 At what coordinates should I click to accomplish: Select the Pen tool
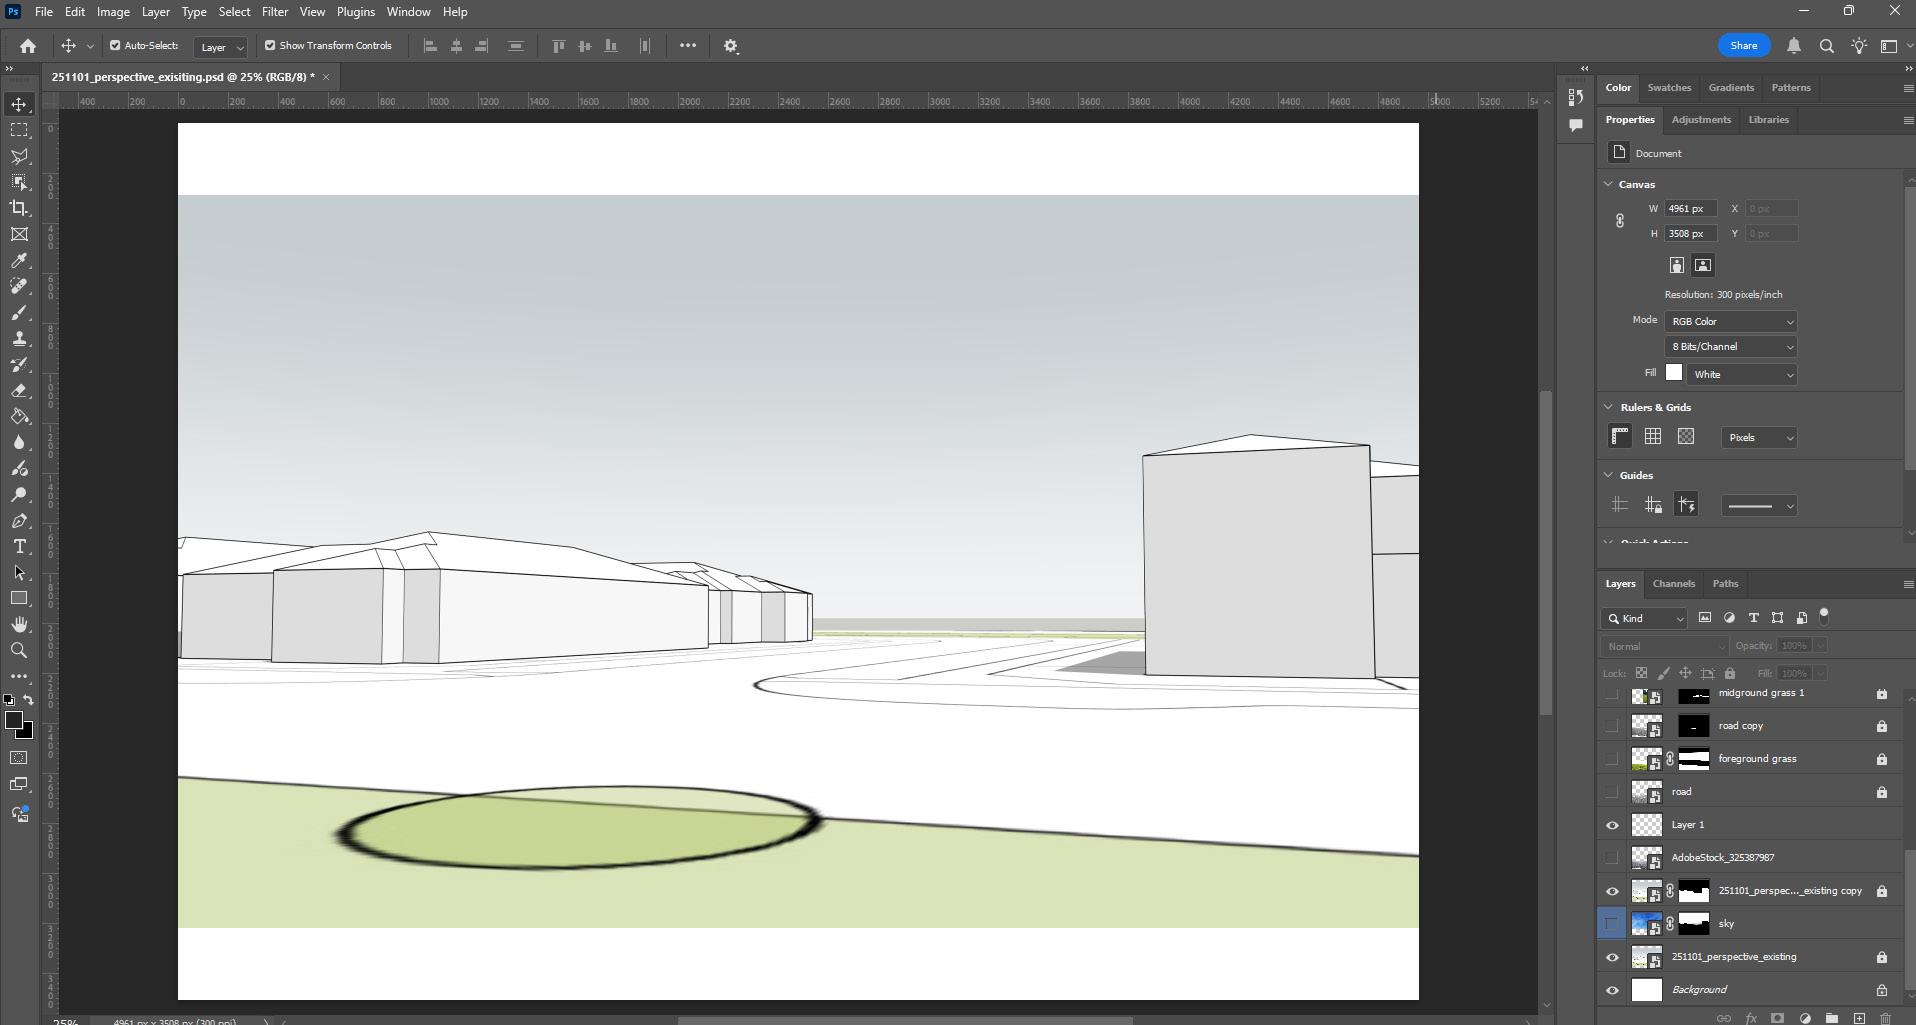click(x=19, y=521)
